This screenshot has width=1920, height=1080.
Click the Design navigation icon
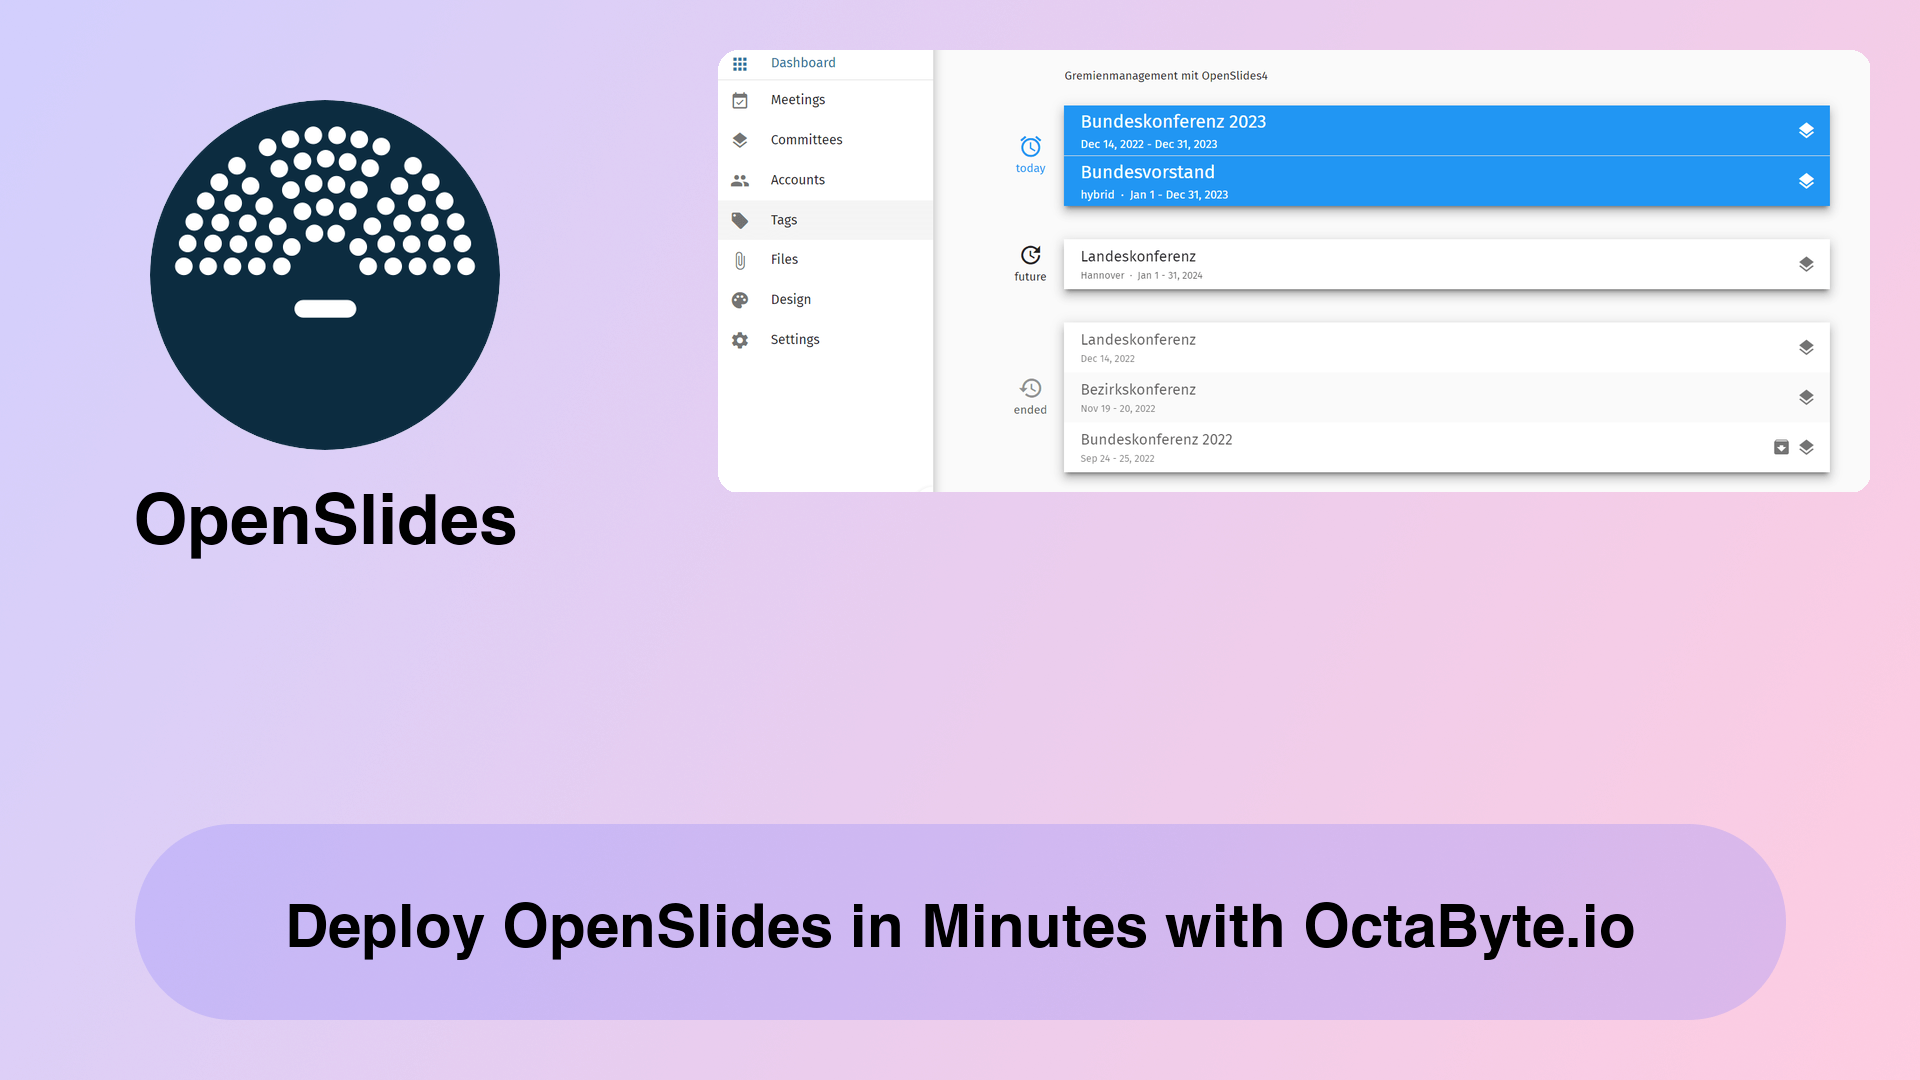coord(741,298)
